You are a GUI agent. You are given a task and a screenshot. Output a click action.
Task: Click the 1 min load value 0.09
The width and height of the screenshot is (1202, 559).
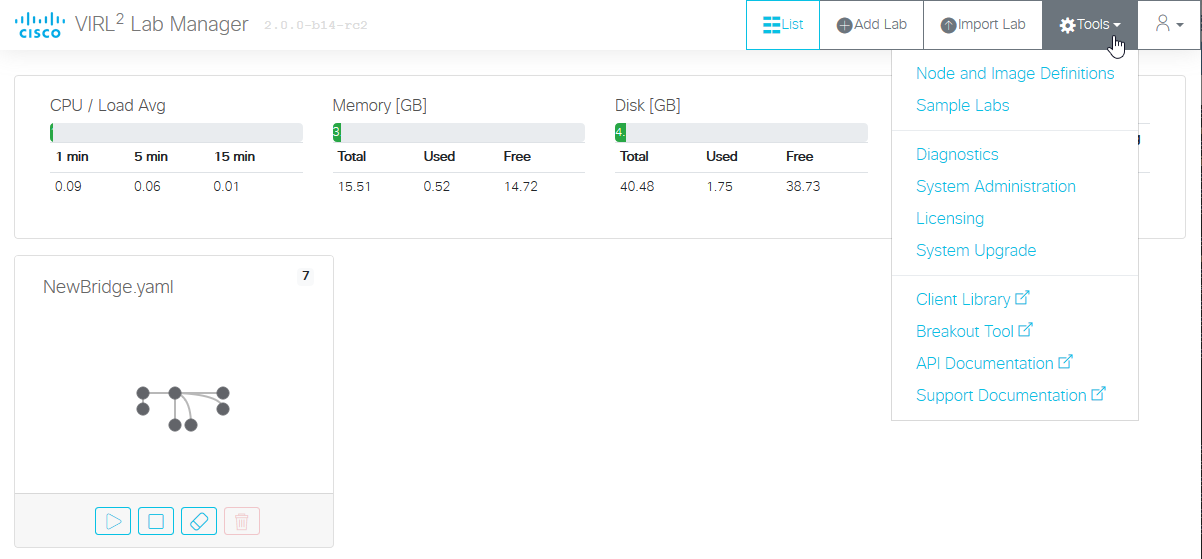tap(69, 186)
